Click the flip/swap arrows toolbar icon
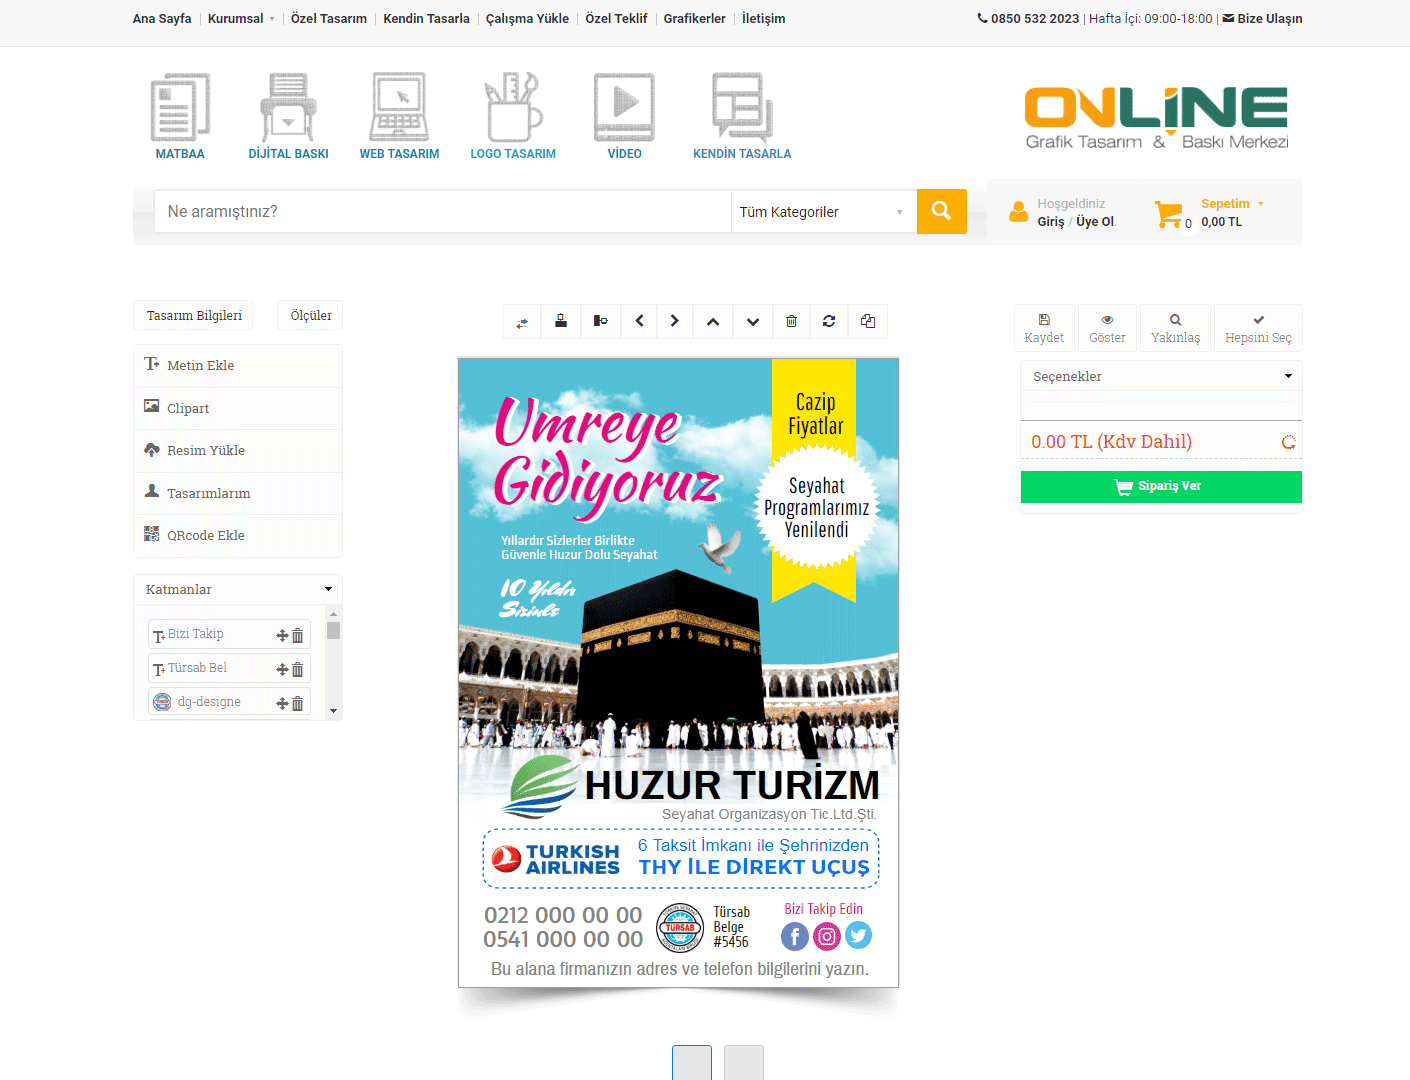The height and width of the screenshot is (1080, 1410). tap(522, 322)
